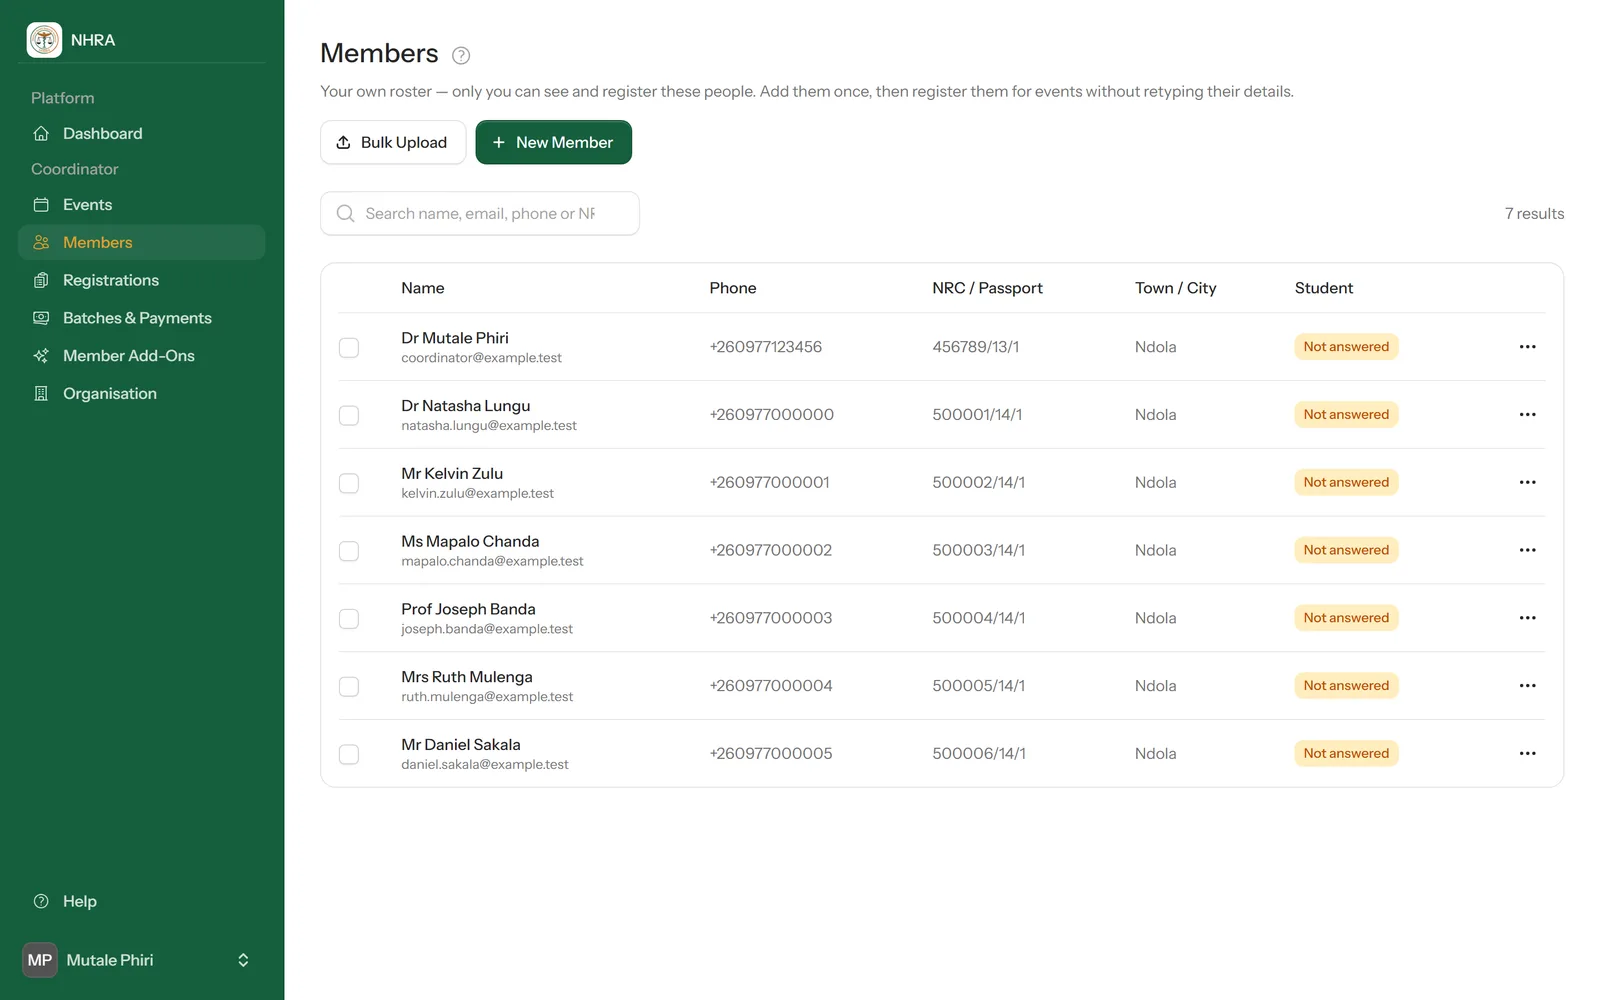Screen dimensions: 1600x1000
Task: Open row actions for Mr Kelvin Zulu
Action: pos(1527,482)
